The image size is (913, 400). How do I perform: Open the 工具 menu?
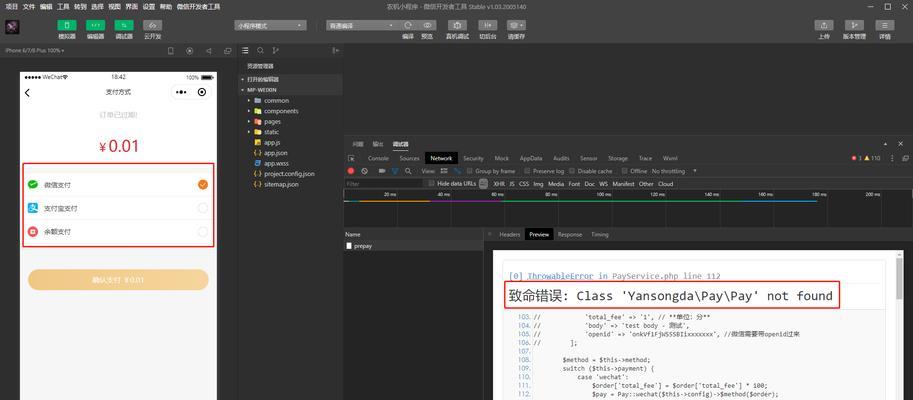click(x=63, y=7)
